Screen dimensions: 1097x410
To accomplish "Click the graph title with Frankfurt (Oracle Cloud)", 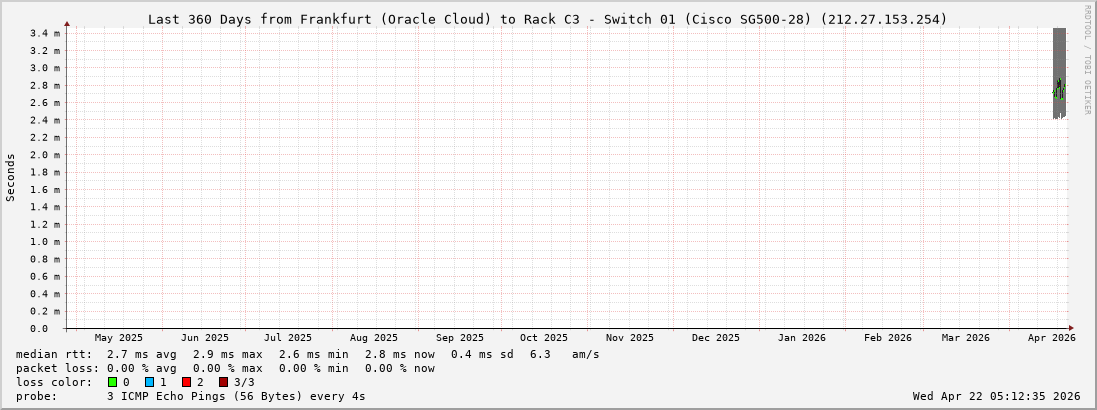I will (x=547, y=19).
